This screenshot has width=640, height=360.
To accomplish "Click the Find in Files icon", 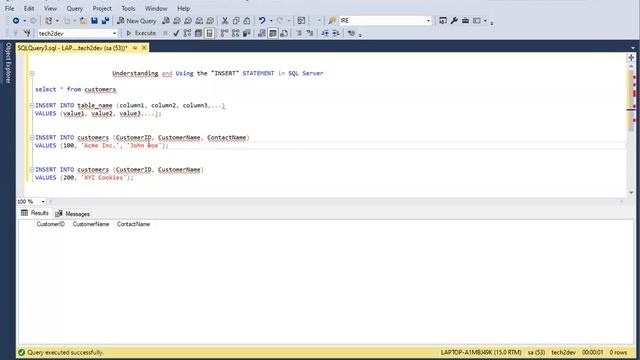I will [x=332, y=20].
